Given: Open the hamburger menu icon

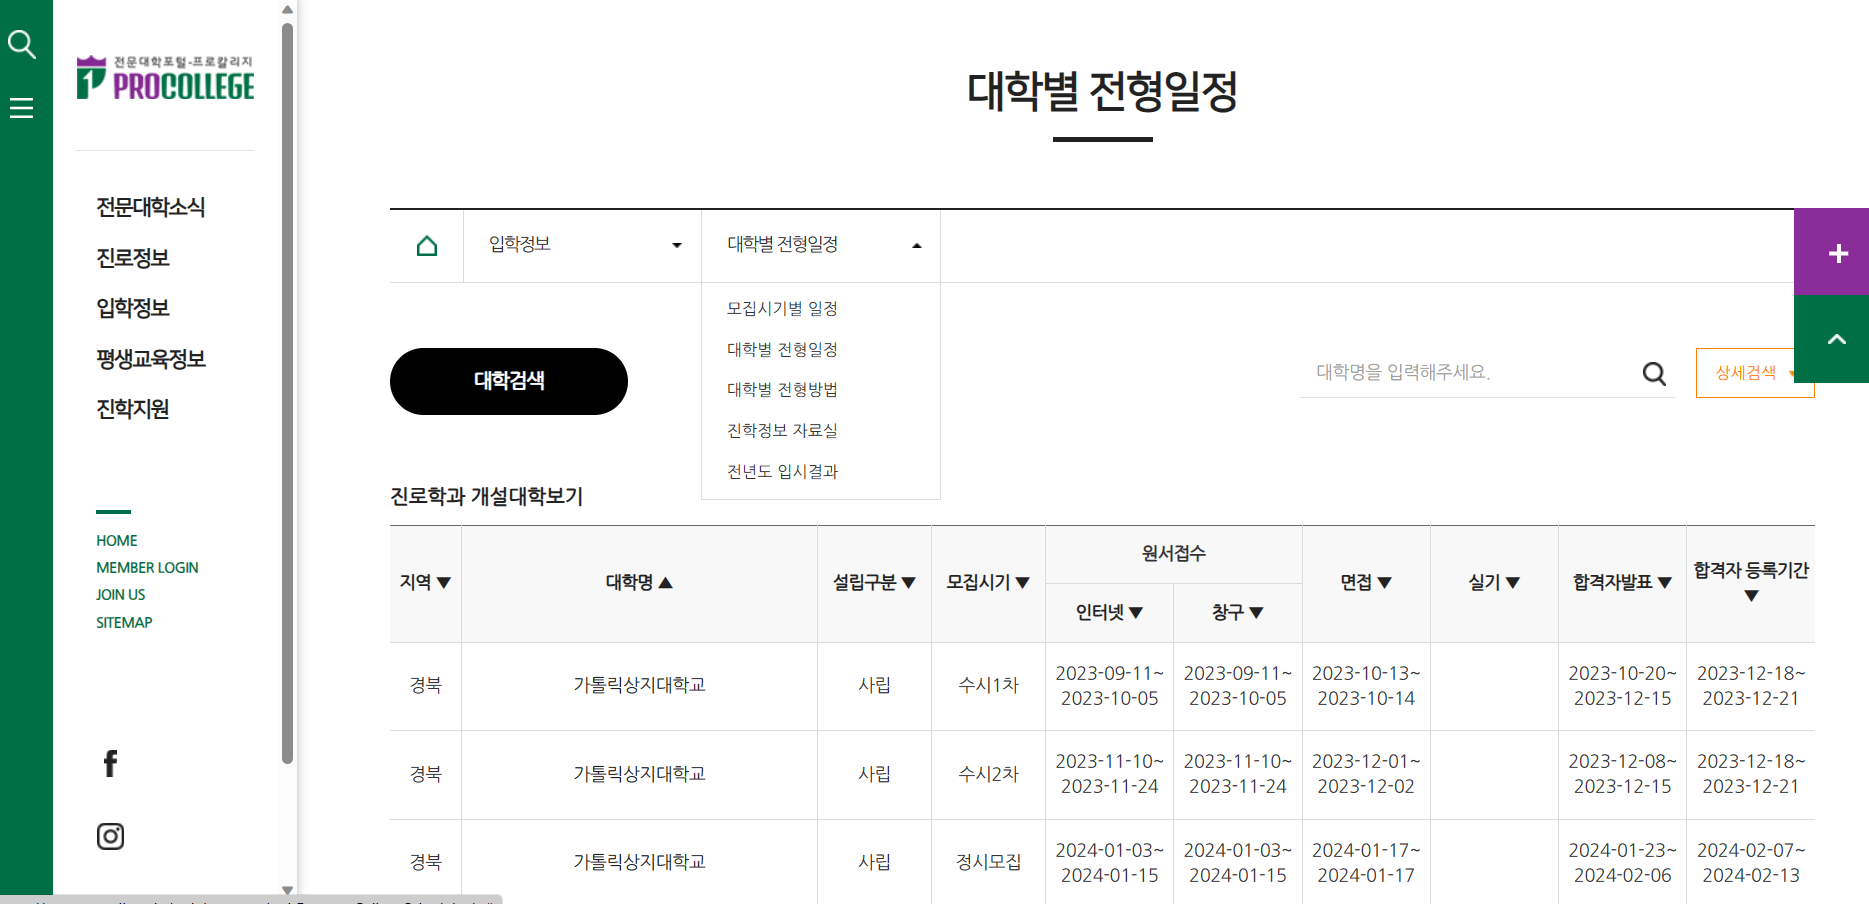Looking at the screenshot, I should (x=21, y=108).
